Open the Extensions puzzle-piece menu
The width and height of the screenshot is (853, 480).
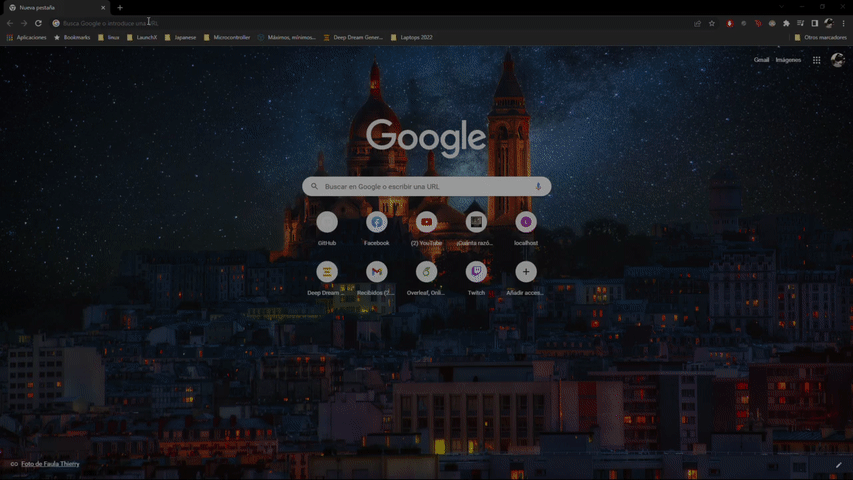pyautogui.click(x=786, y=23)
